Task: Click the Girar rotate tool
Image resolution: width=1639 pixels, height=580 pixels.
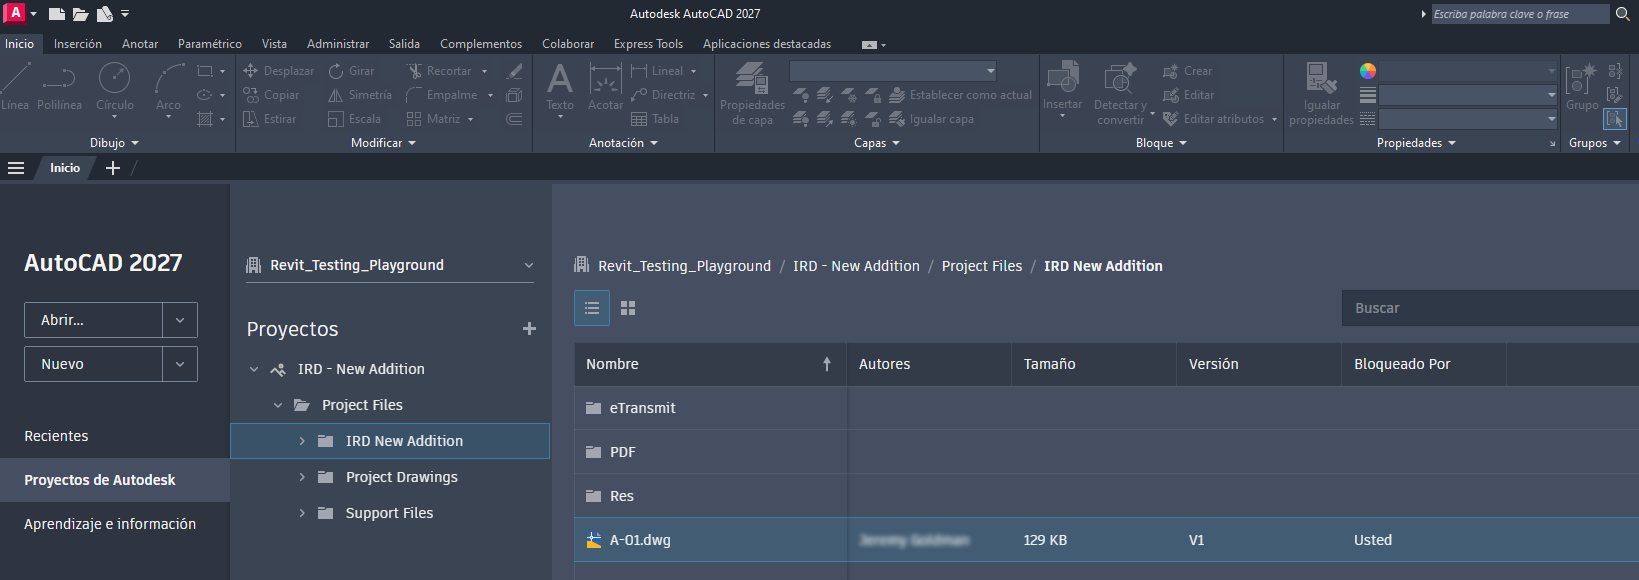Action: 351,71
